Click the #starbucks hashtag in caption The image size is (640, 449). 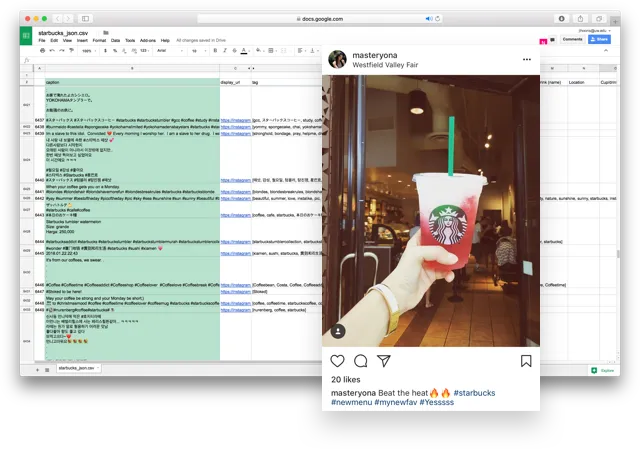[x=474, y=393]
